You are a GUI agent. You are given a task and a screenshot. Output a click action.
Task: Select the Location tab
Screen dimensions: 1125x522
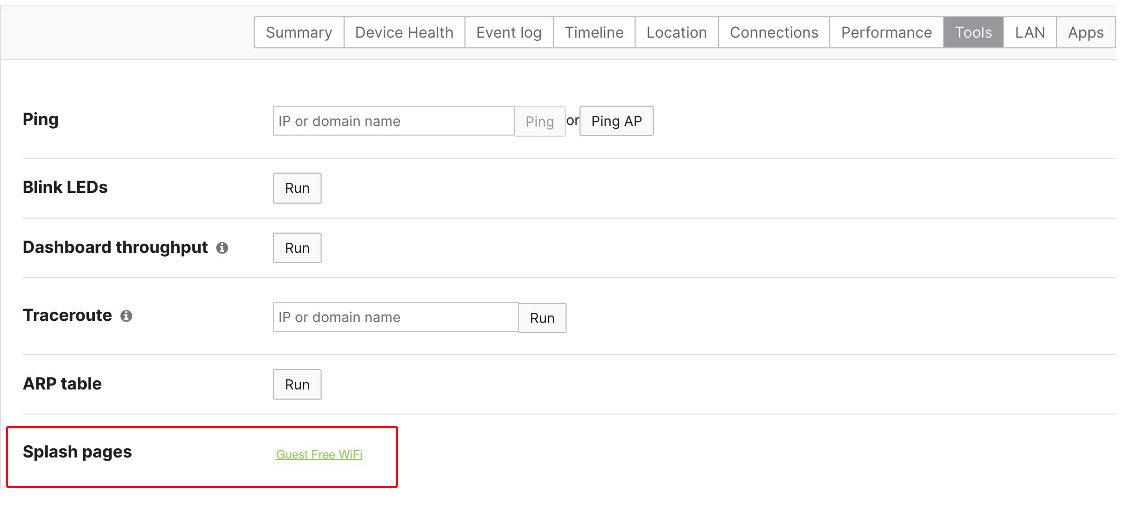point(676,32)
